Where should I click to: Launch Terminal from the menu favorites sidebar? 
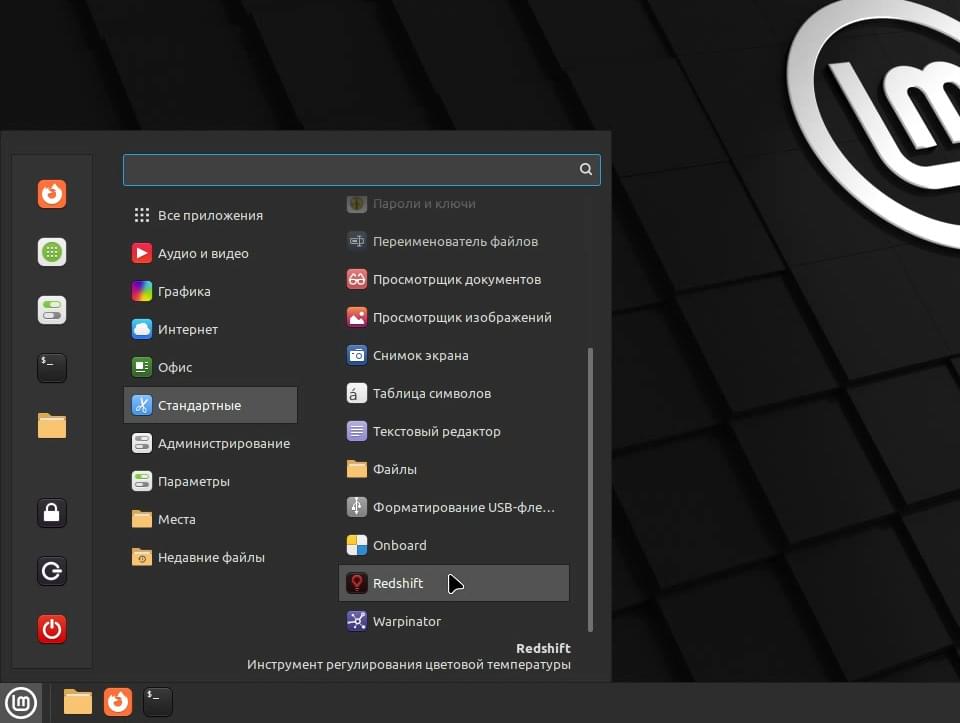[52, 367]
